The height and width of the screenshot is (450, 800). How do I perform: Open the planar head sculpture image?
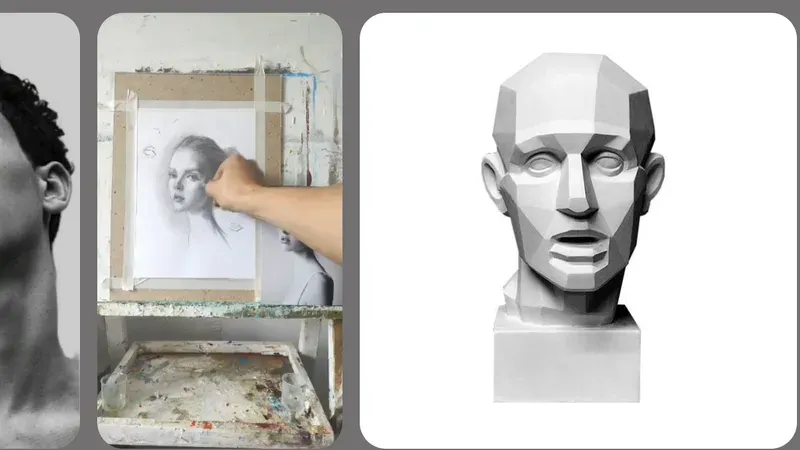(x=578, y=230)
